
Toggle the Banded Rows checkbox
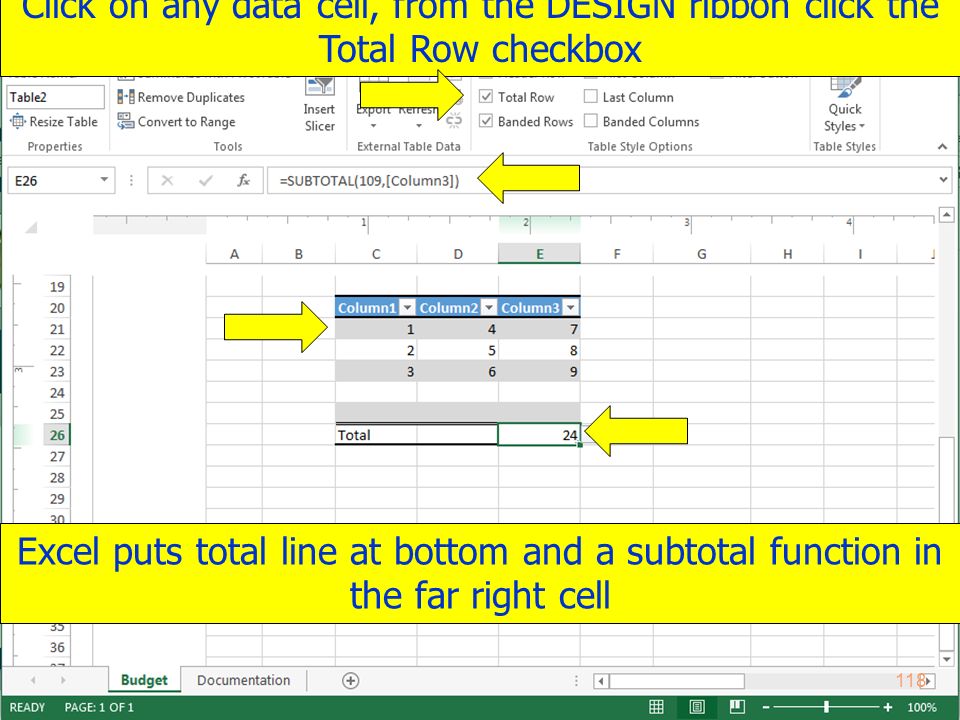click(x=486, y=121)
